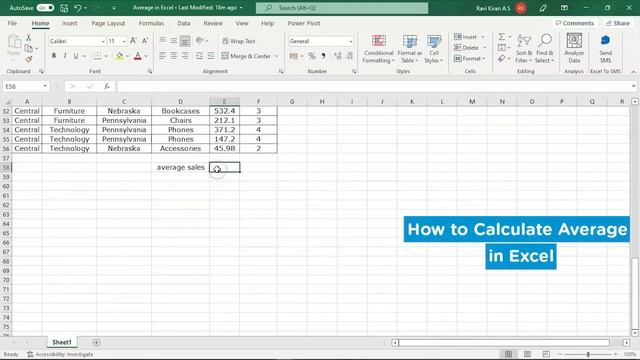Click the Copy icon in Clipboard group
Screen dimensions: 640x360
[29, 48]
